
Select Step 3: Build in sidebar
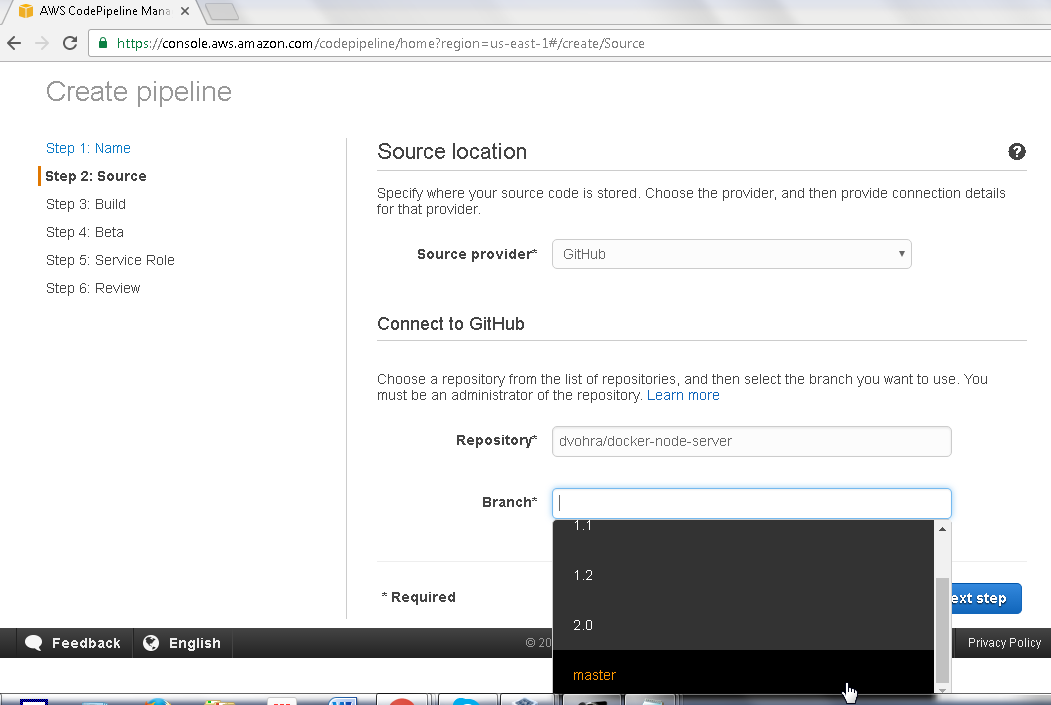coord(86,204)
